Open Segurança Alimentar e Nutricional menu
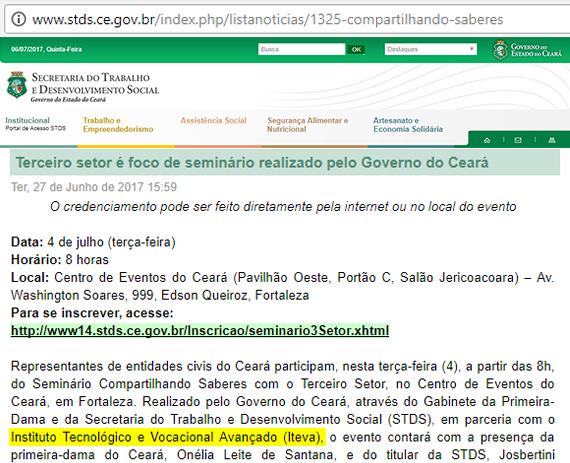Viewport: 570px width, 463px height. pyautogui.click(x=308, y=125)
